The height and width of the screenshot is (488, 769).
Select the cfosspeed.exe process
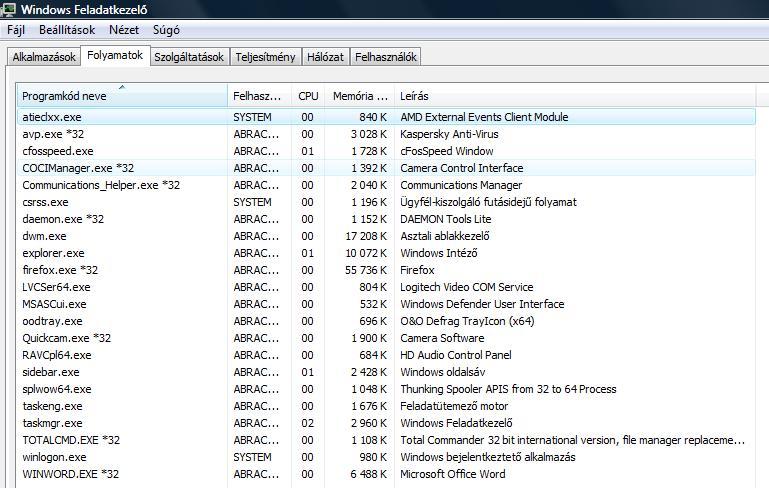click(x=386, y=151)
